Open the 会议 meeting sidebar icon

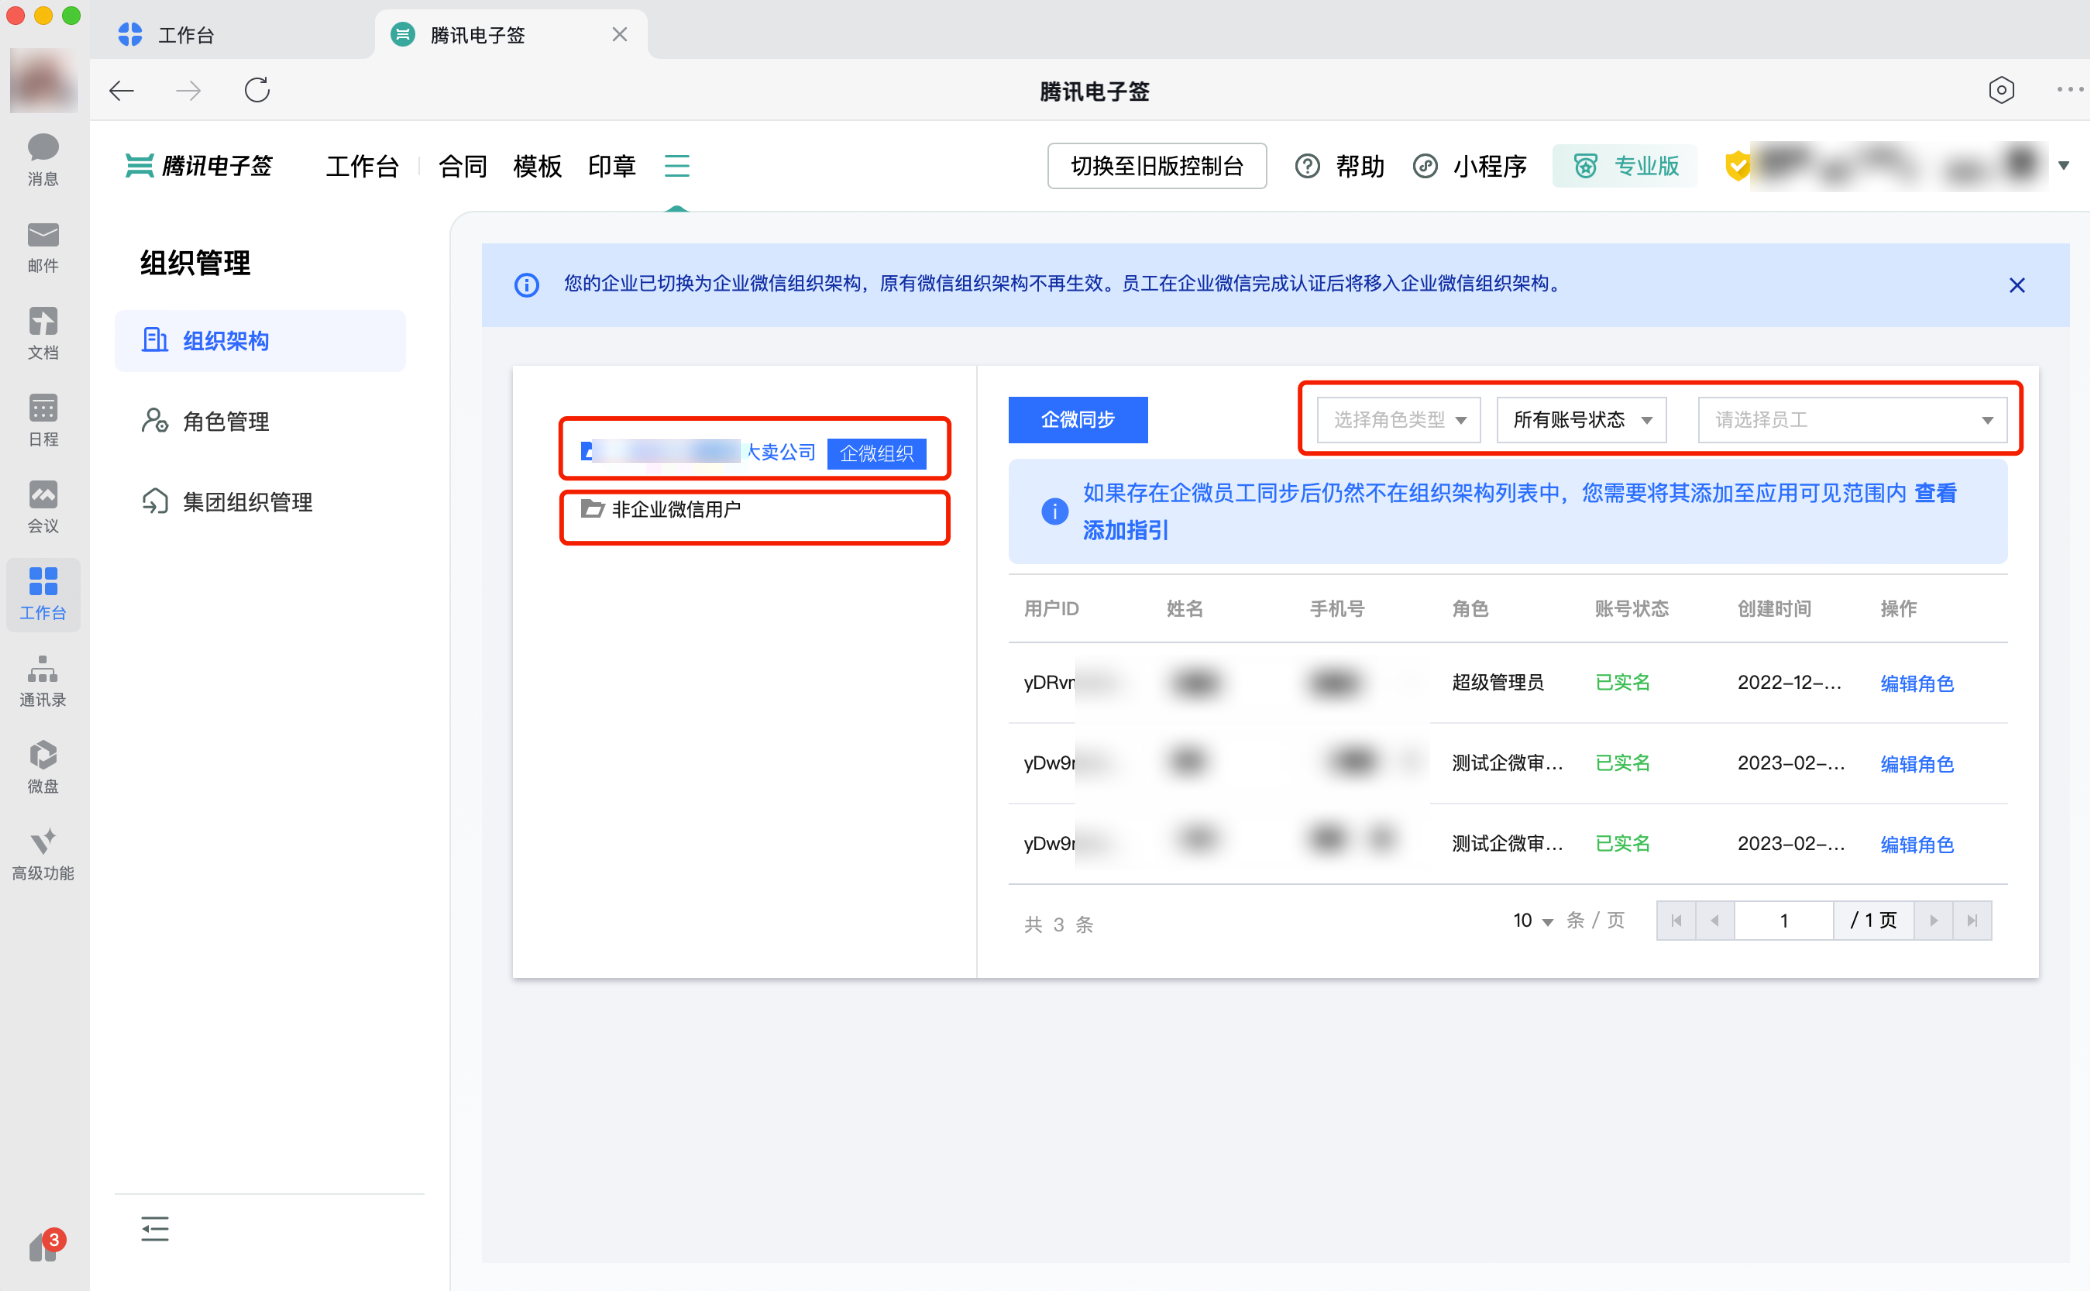tap(43, 507)
